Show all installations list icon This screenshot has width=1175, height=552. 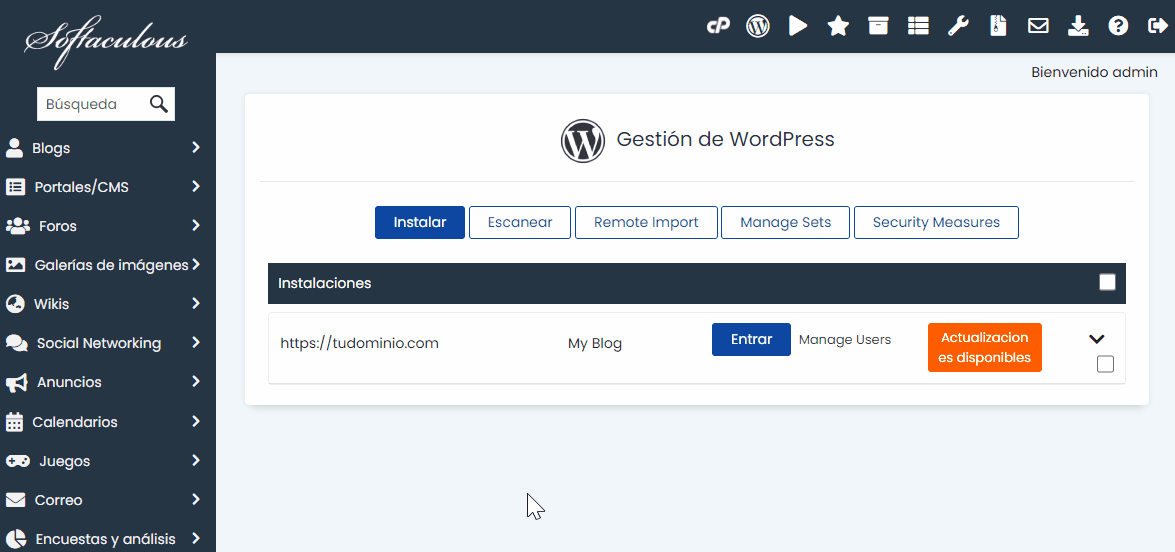coord(918,26)
